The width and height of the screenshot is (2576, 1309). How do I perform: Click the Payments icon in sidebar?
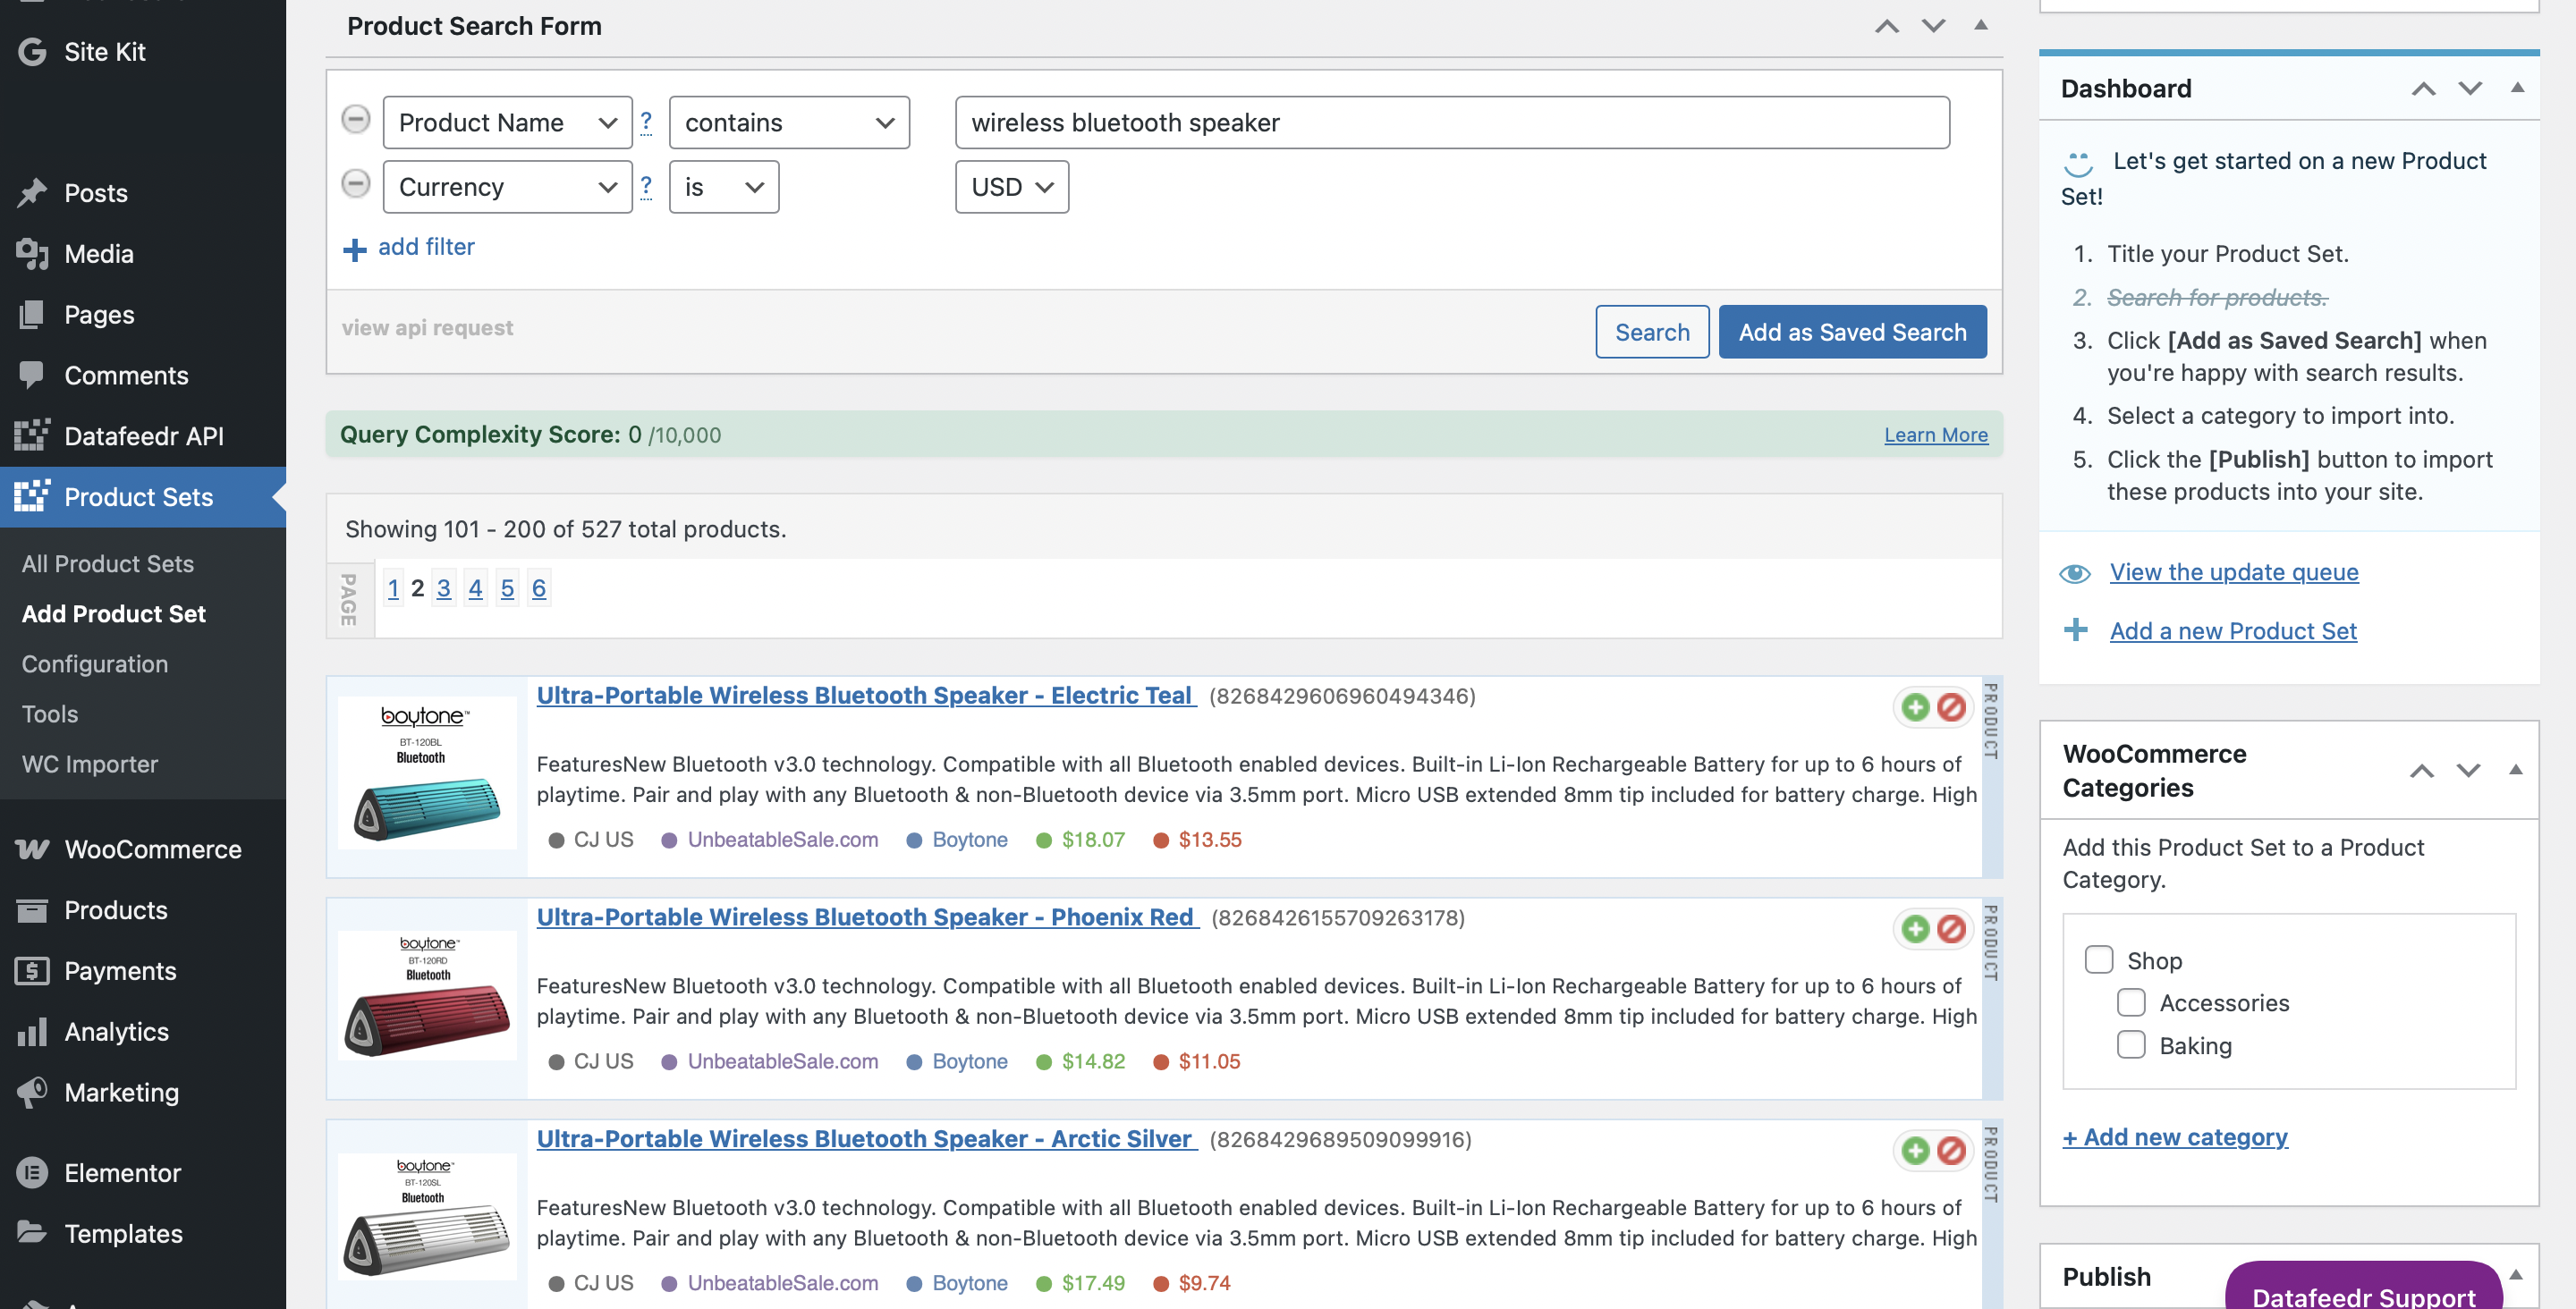point(32,970)
